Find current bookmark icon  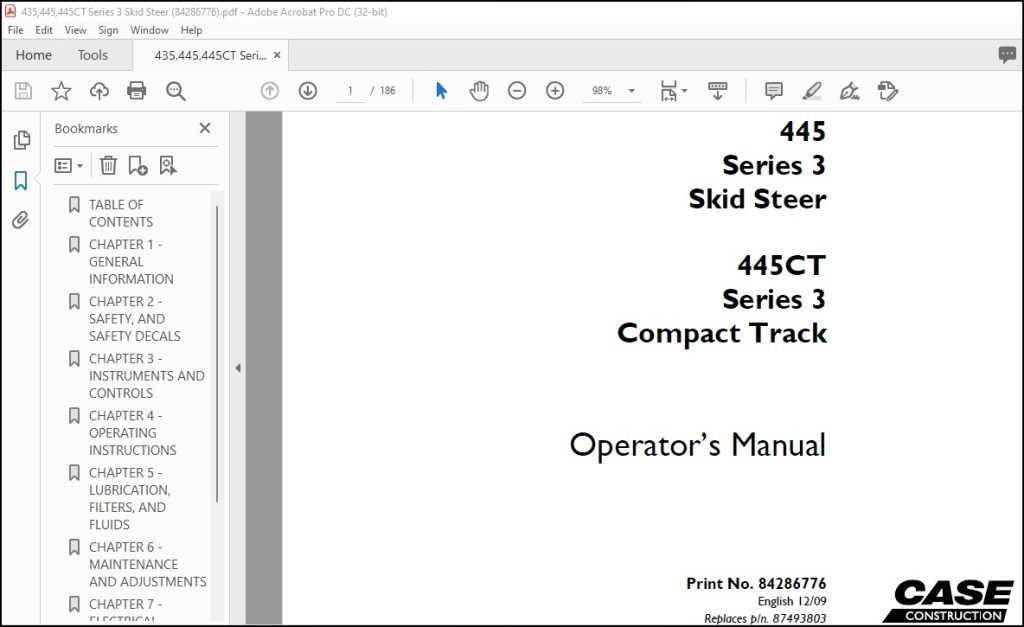[168, 166]
